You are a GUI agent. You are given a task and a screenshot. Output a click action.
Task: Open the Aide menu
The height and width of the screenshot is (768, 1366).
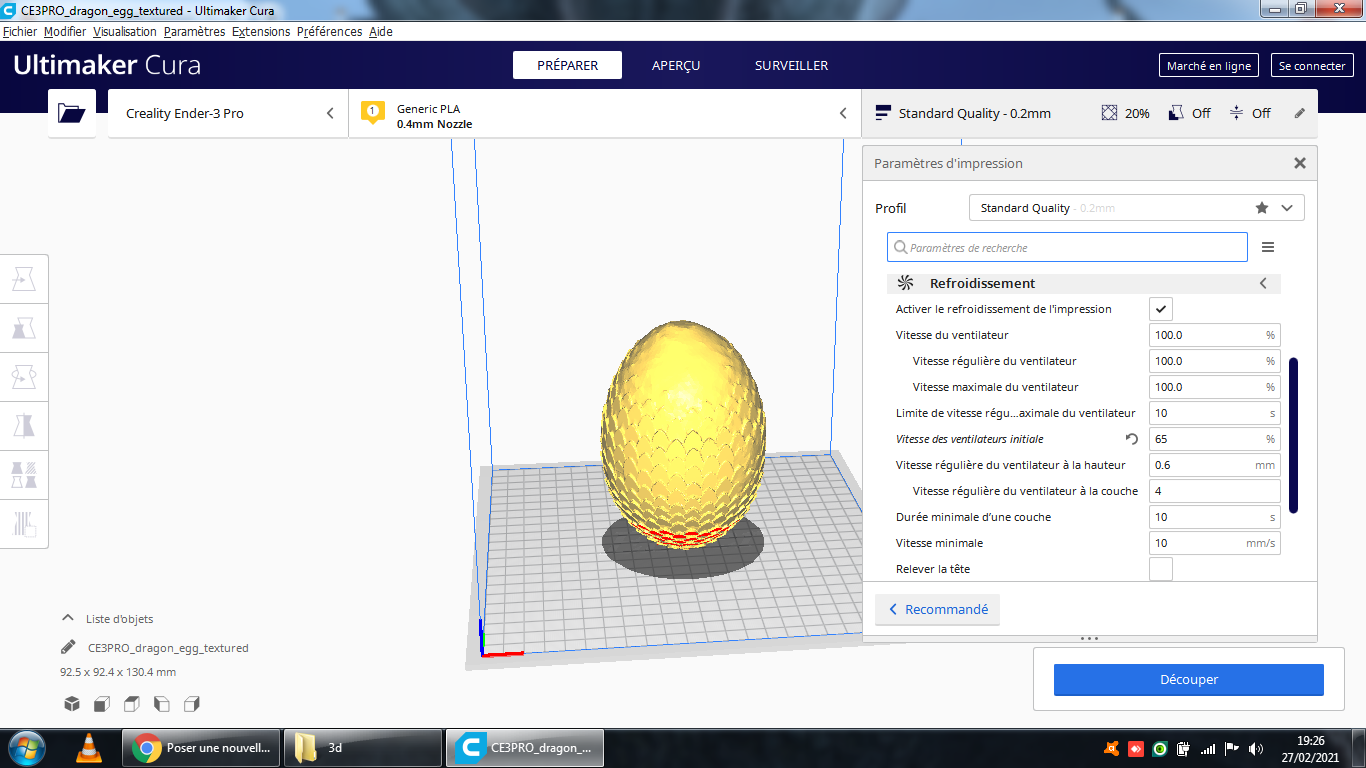[x=381, y=32]
